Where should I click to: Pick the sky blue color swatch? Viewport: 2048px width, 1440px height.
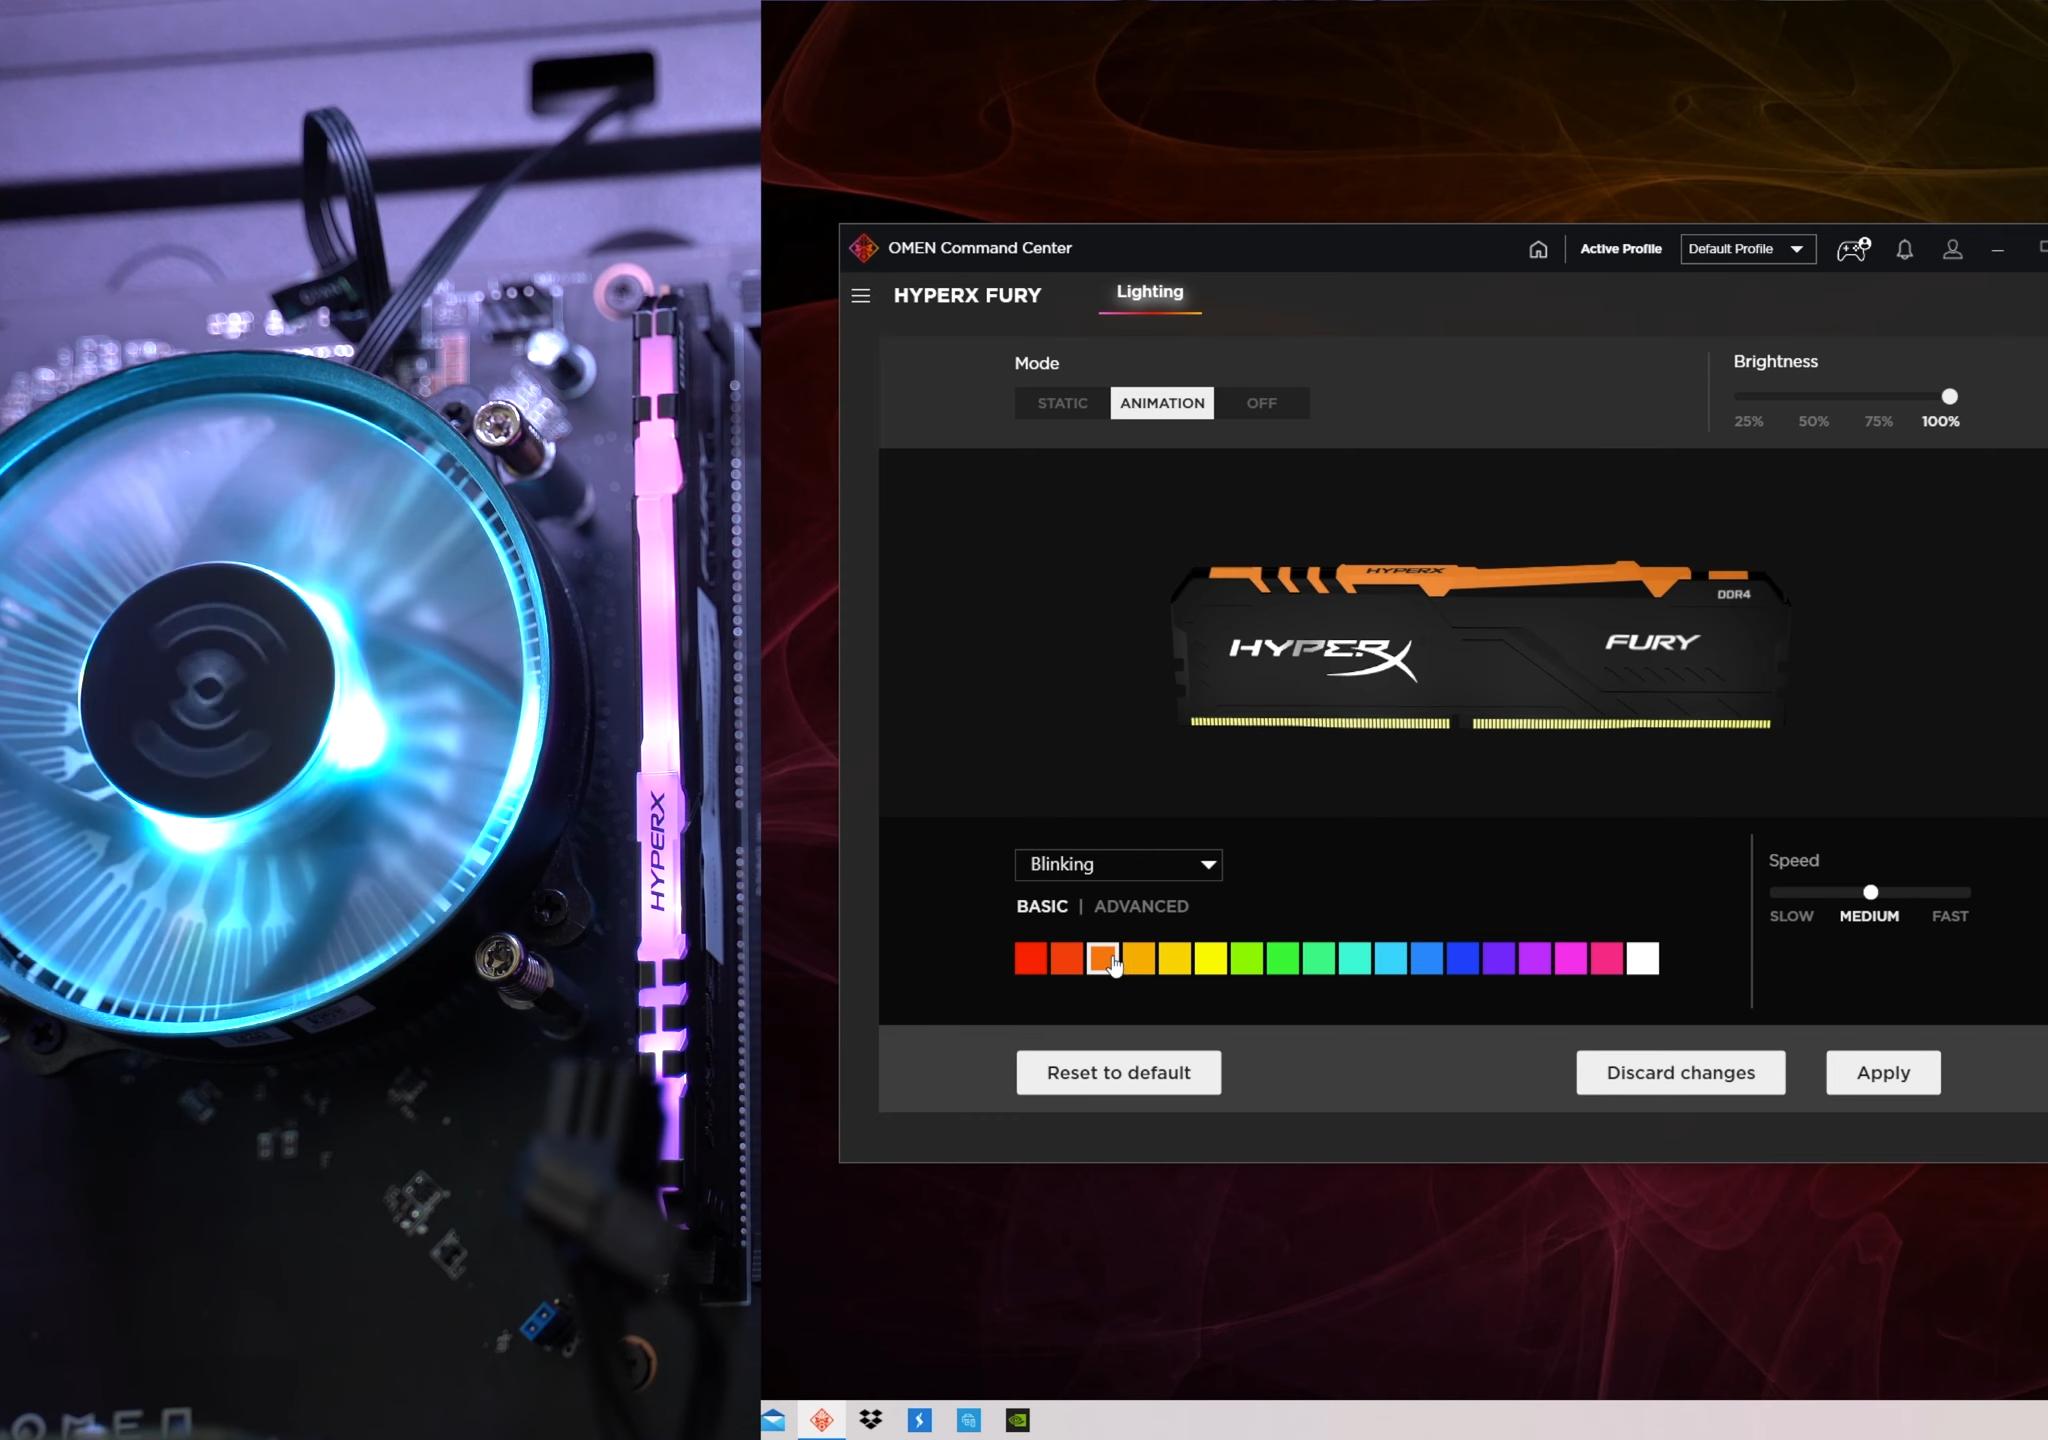pyautogui.click(x=1391, y=958)
